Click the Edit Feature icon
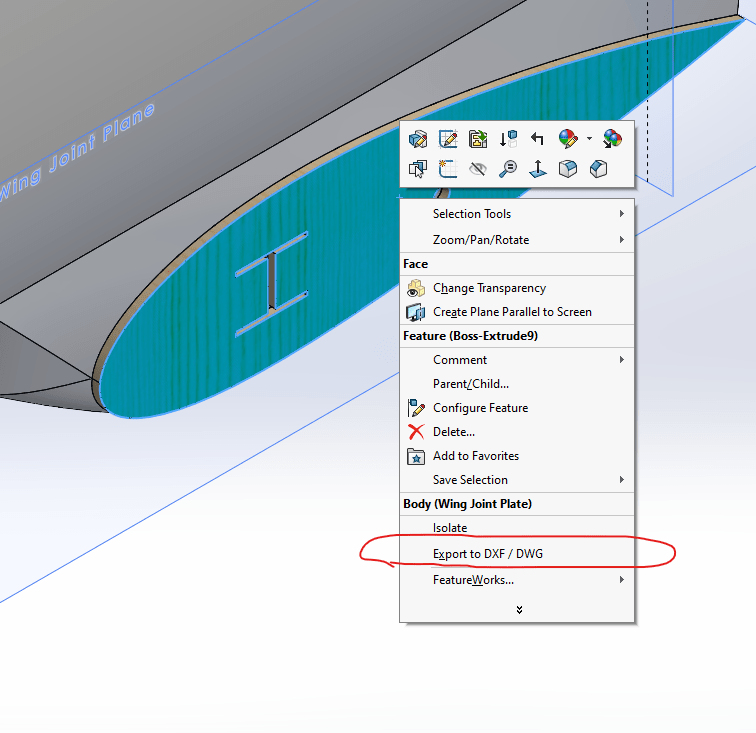Viewport: 756px width, 733px height. point(418,139)
